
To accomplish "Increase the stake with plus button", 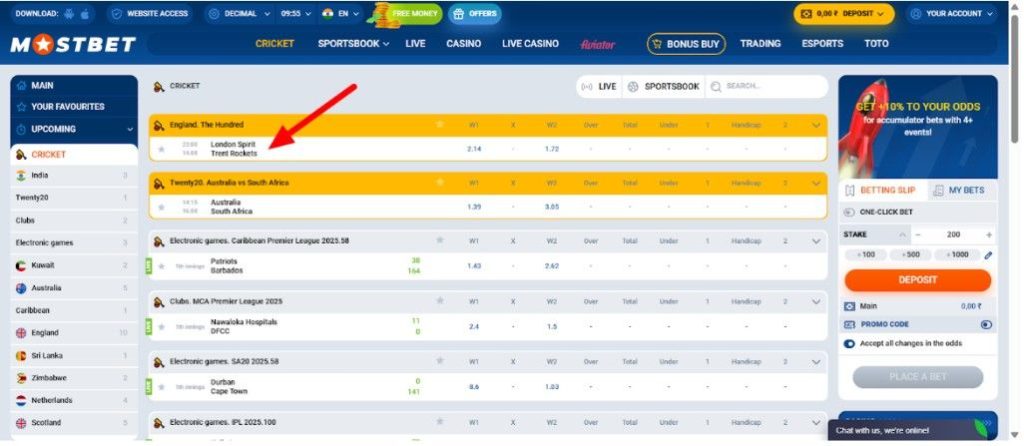I will (x=989, y=234).
